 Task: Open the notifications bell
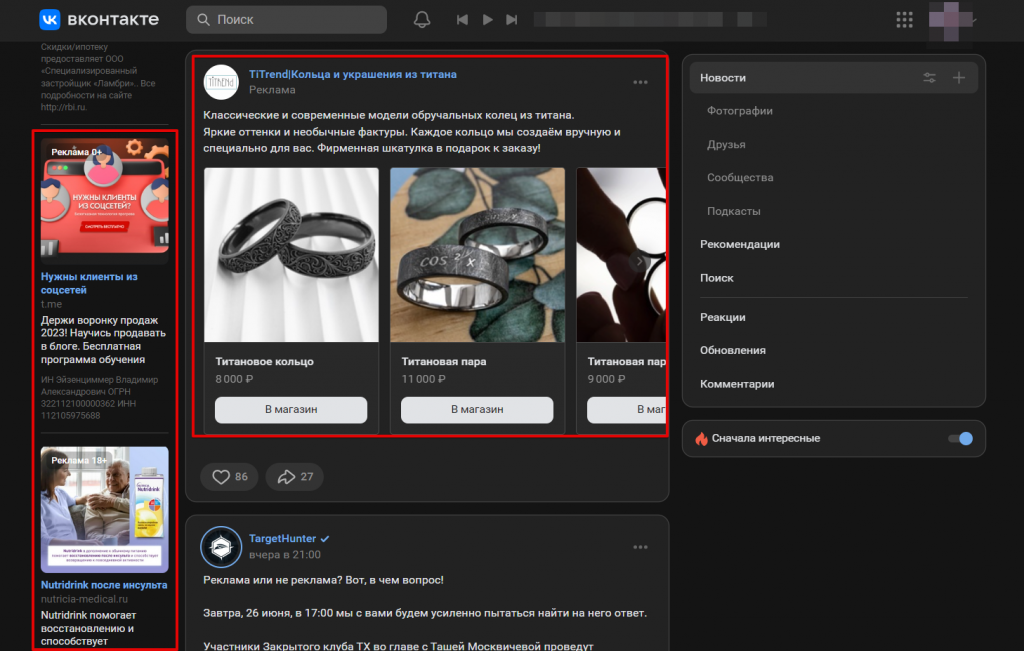pyautogui.click(x=422, y=20)
